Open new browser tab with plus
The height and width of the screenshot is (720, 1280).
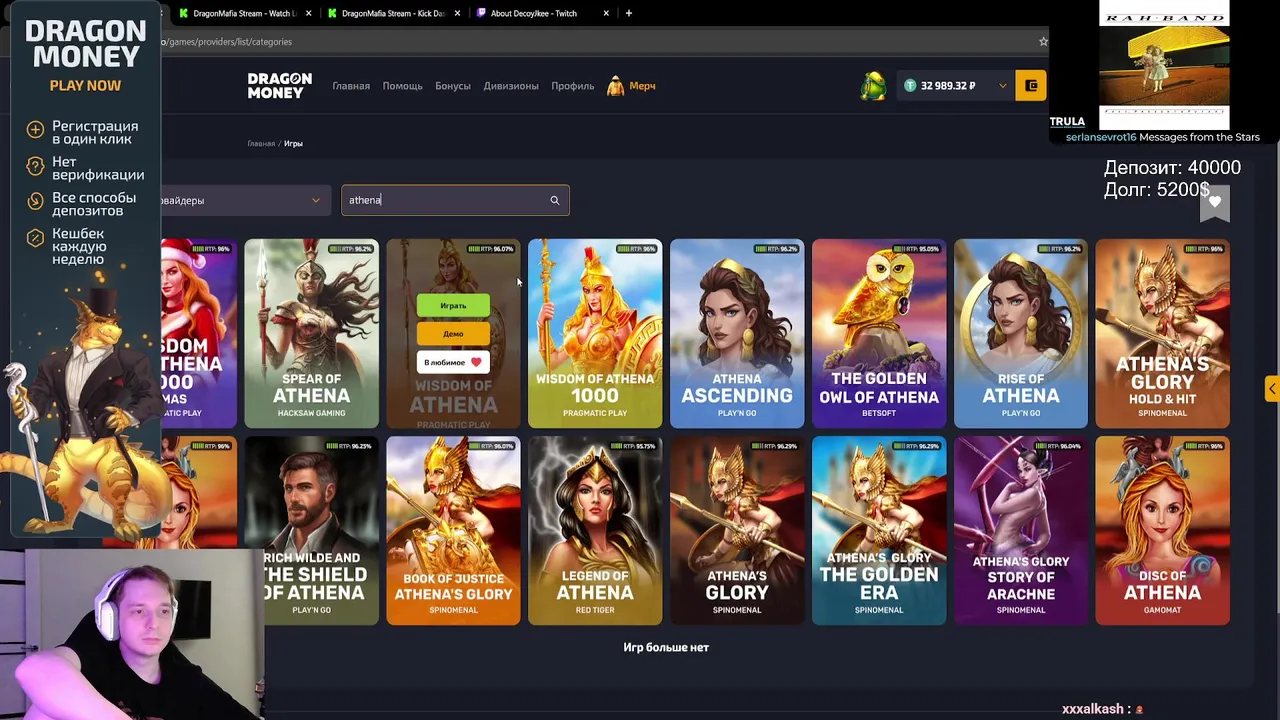(628, 13)
